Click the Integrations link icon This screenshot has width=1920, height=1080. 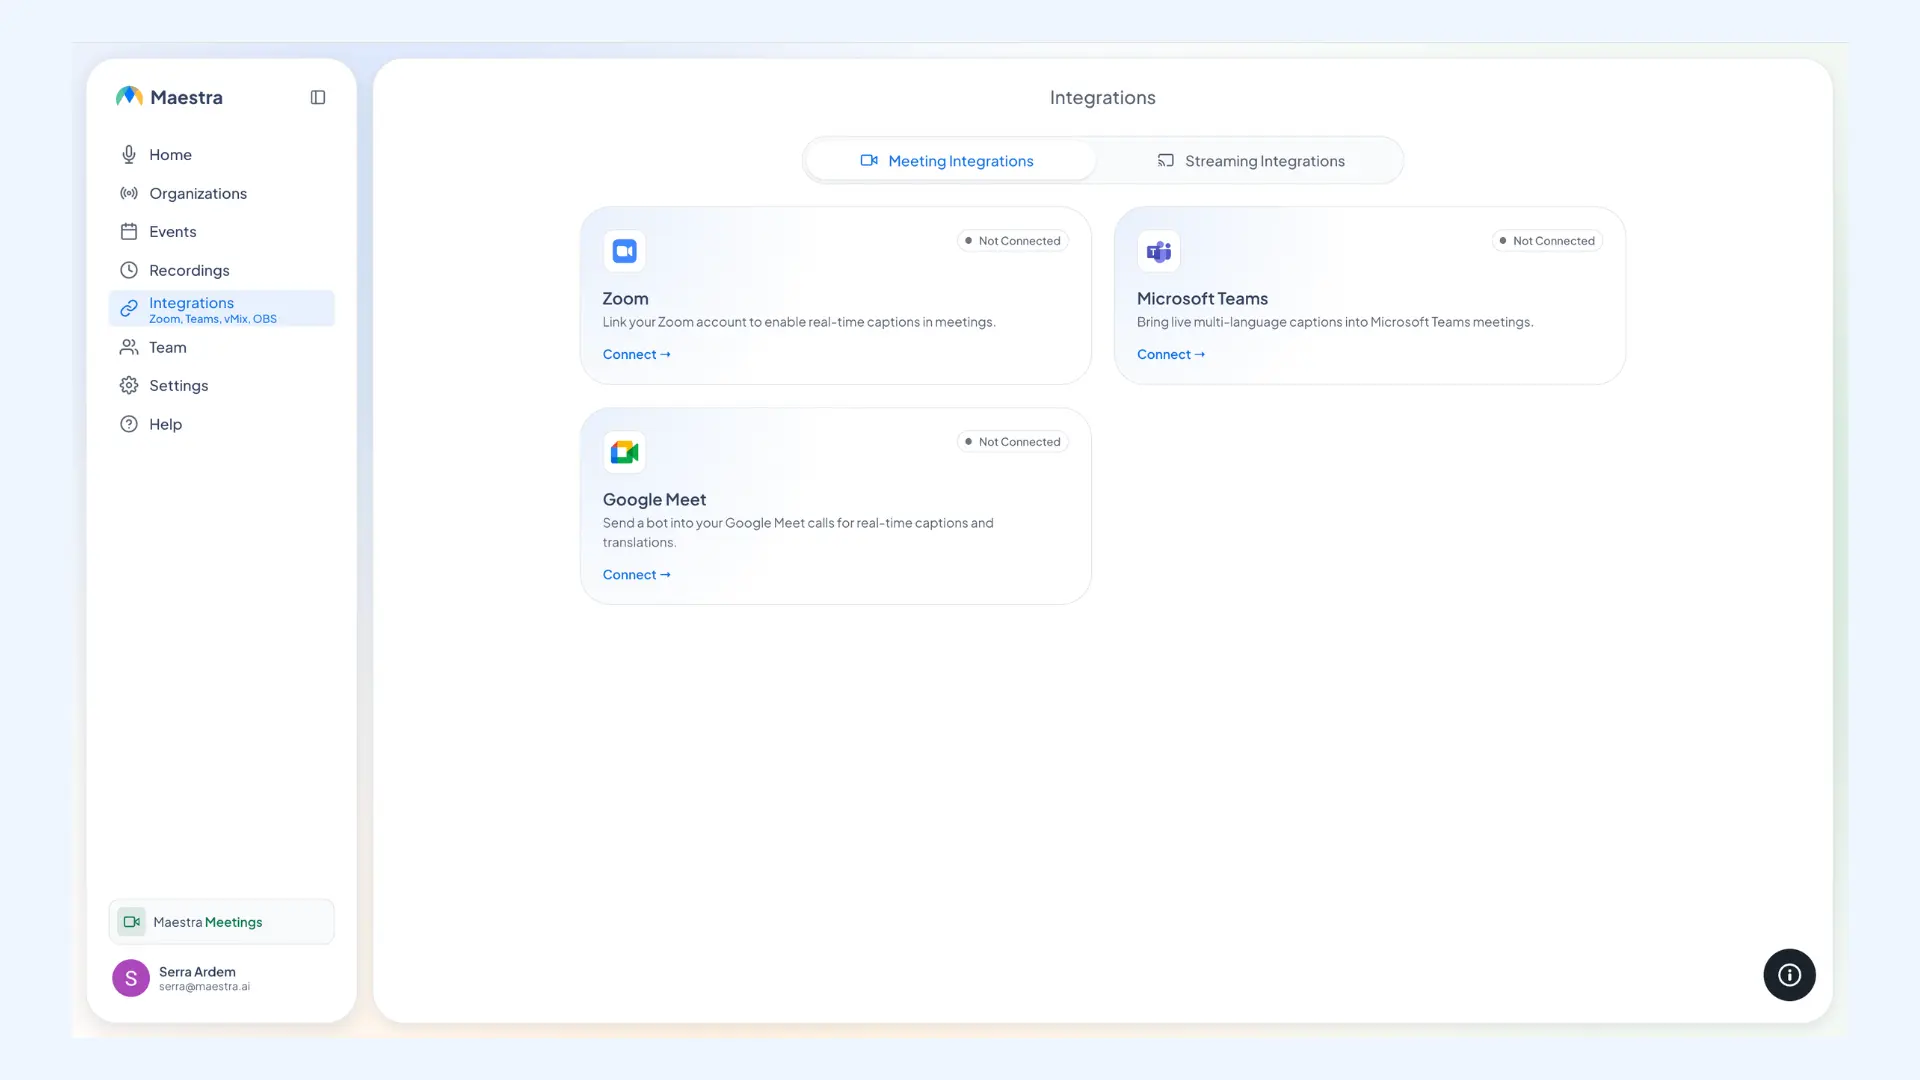(x=129, y=309)
